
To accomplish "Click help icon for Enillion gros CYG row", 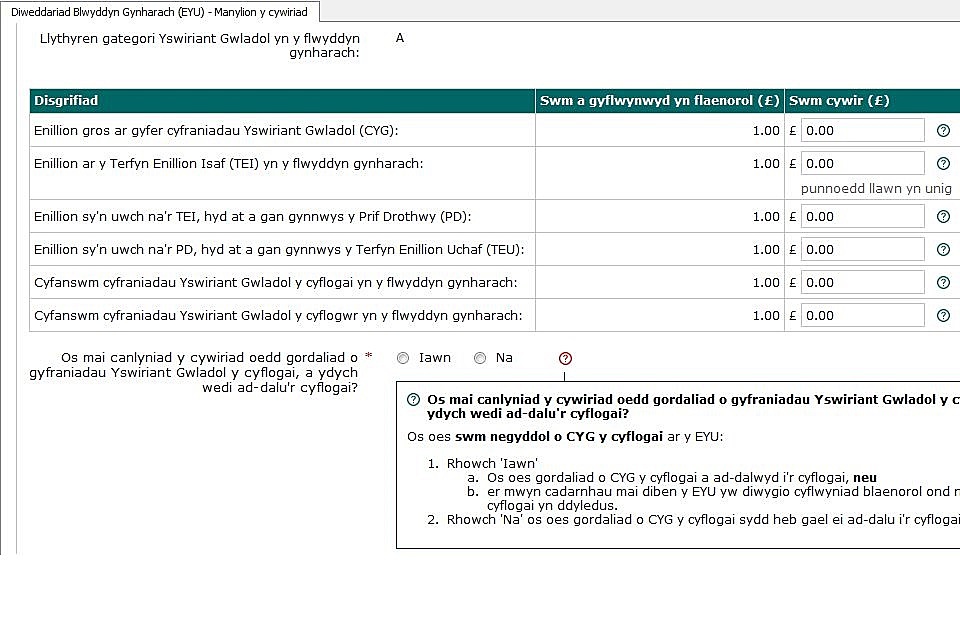I will pyautogui.click(x=943, y=131).
